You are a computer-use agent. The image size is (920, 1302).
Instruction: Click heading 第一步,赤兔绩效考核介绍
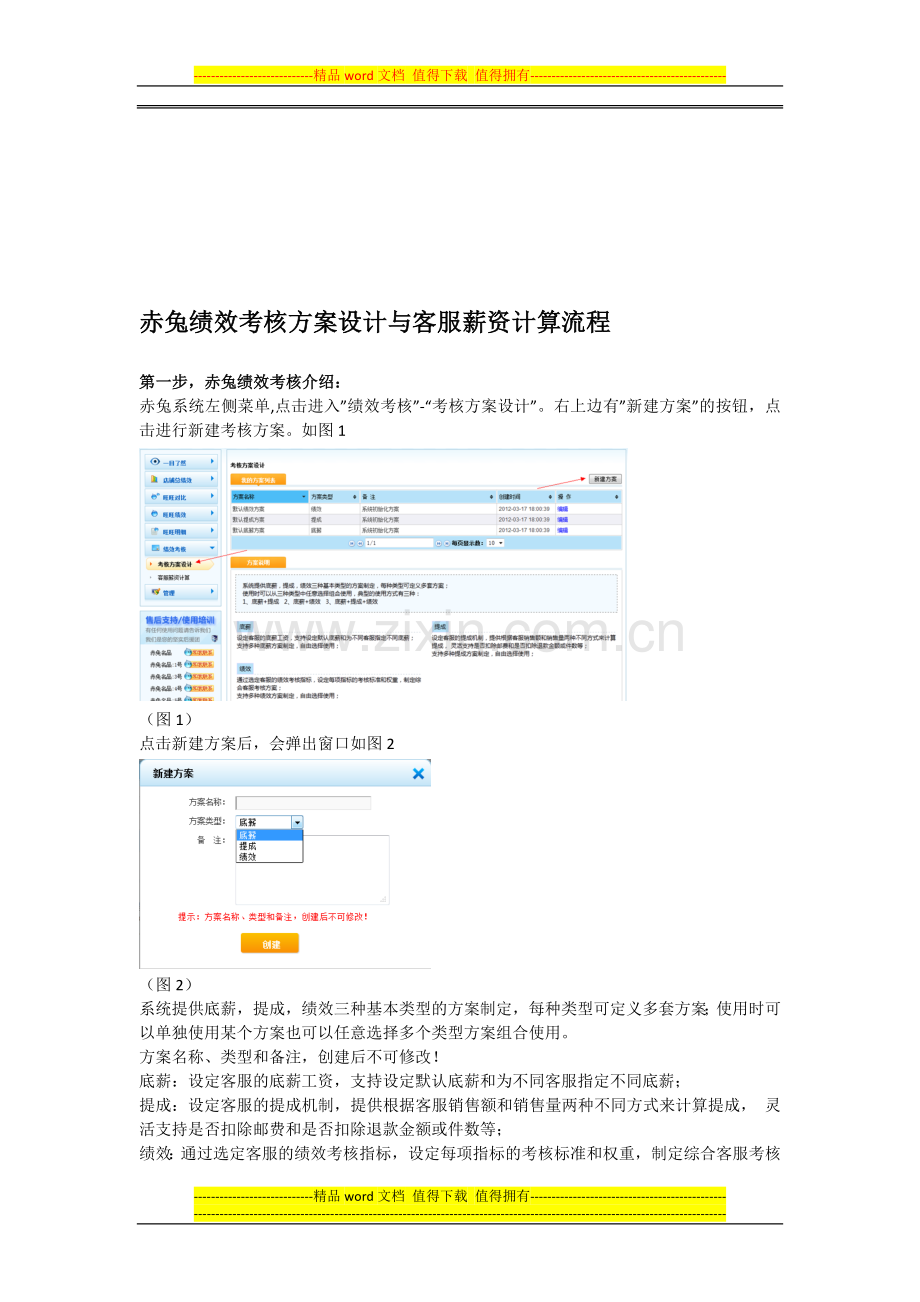click(240, 382)
